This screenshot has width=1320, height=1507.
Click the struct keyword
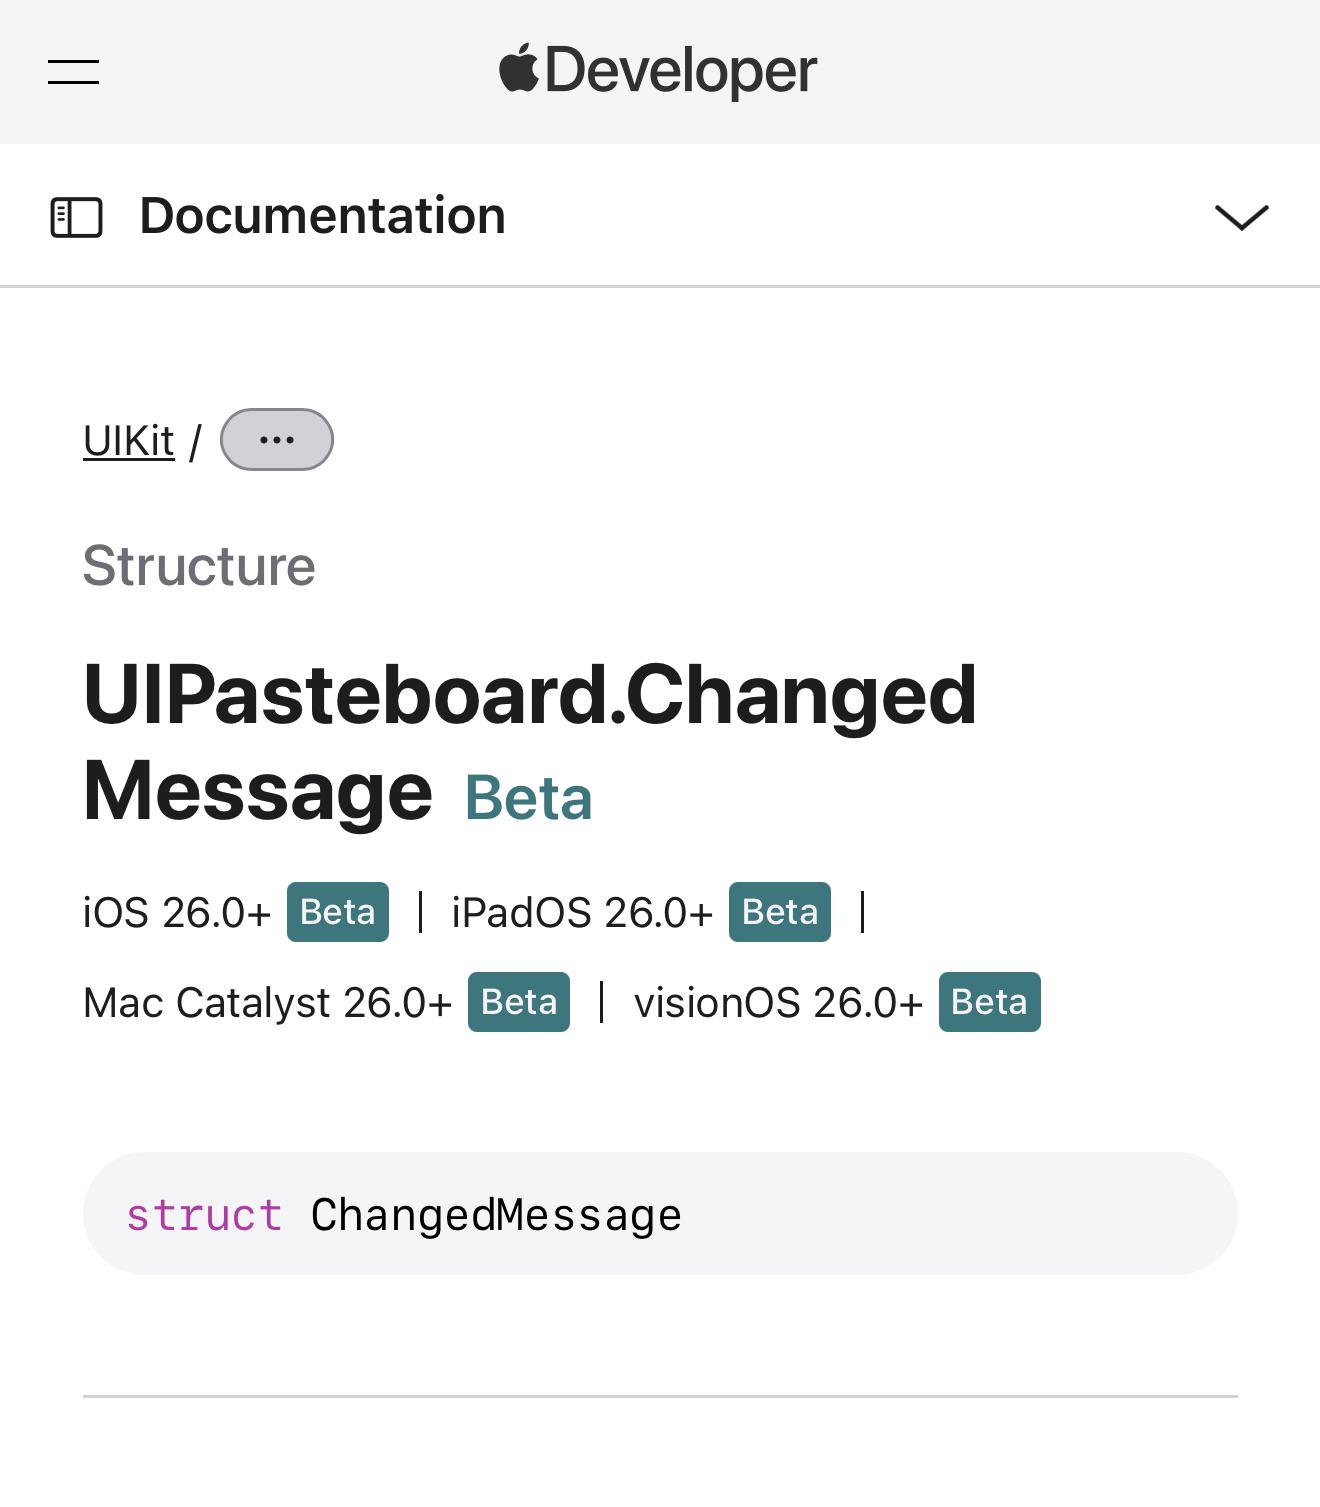click(204, 1215)
